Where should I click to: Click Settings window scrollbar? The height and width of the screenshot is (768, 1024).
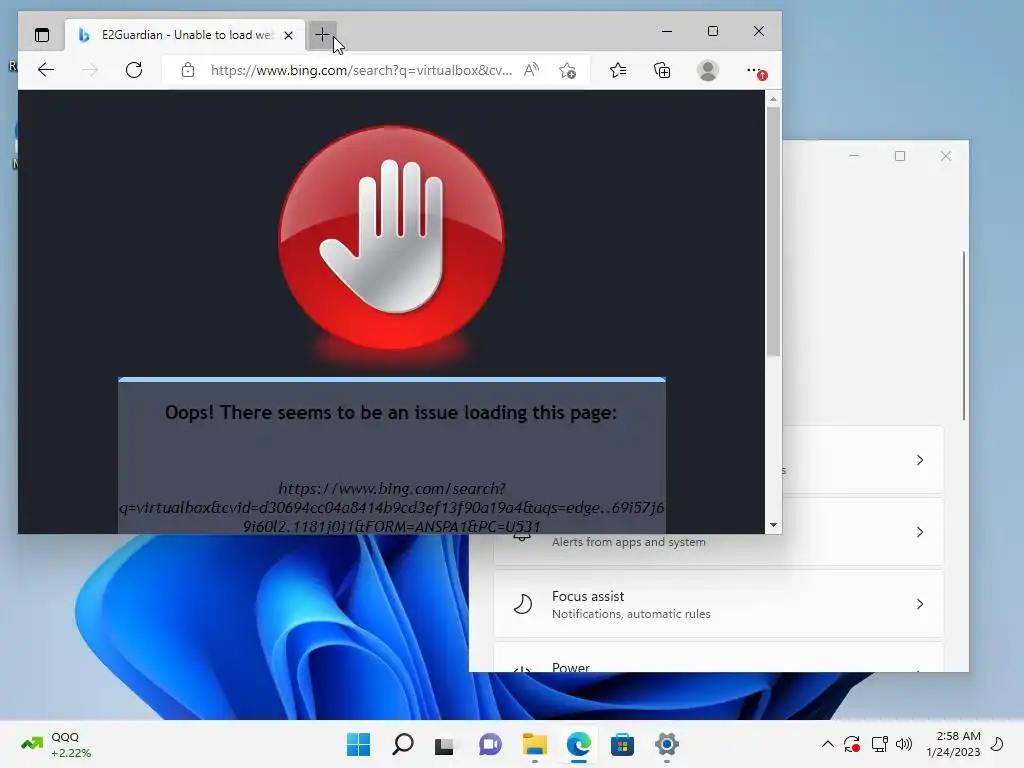[x=964, y=335]
